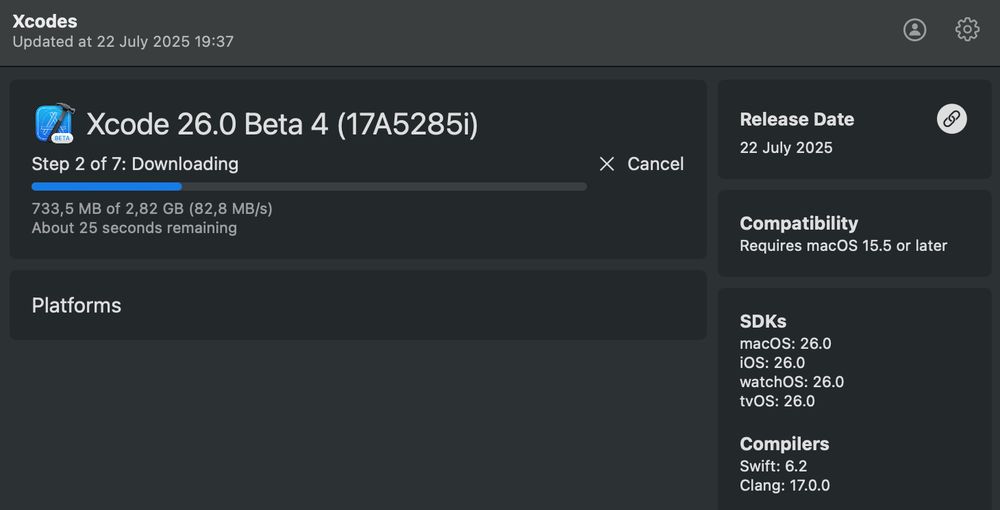
Task: Click the Step 2 of 7 status text
Action: [135, 164]
